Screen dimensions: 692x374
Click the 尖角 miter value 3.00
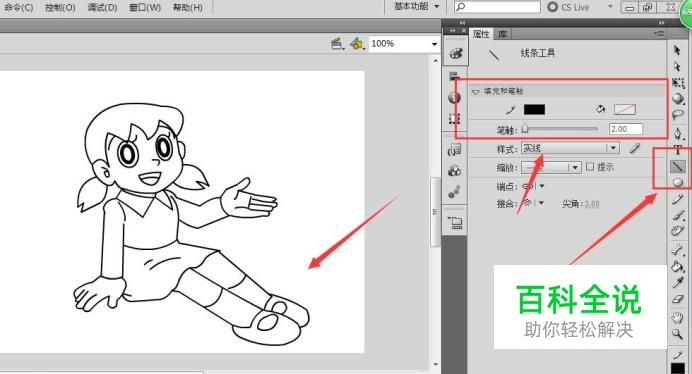pyautogui.click(x=592, y=204)
